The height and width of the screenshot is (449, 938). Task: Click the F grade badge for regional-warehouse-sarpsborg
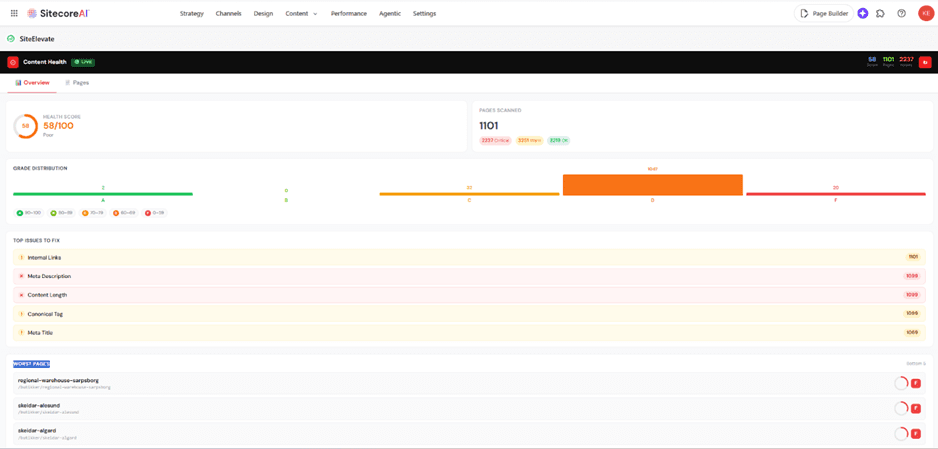coord(915,383)
